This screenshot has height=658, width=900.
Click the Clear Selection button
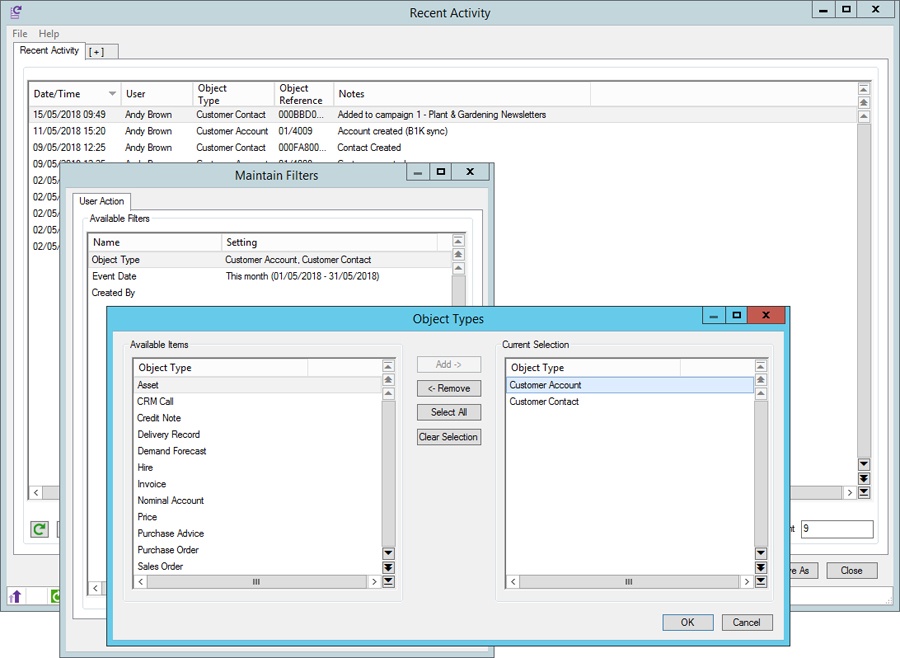[449, 437]
